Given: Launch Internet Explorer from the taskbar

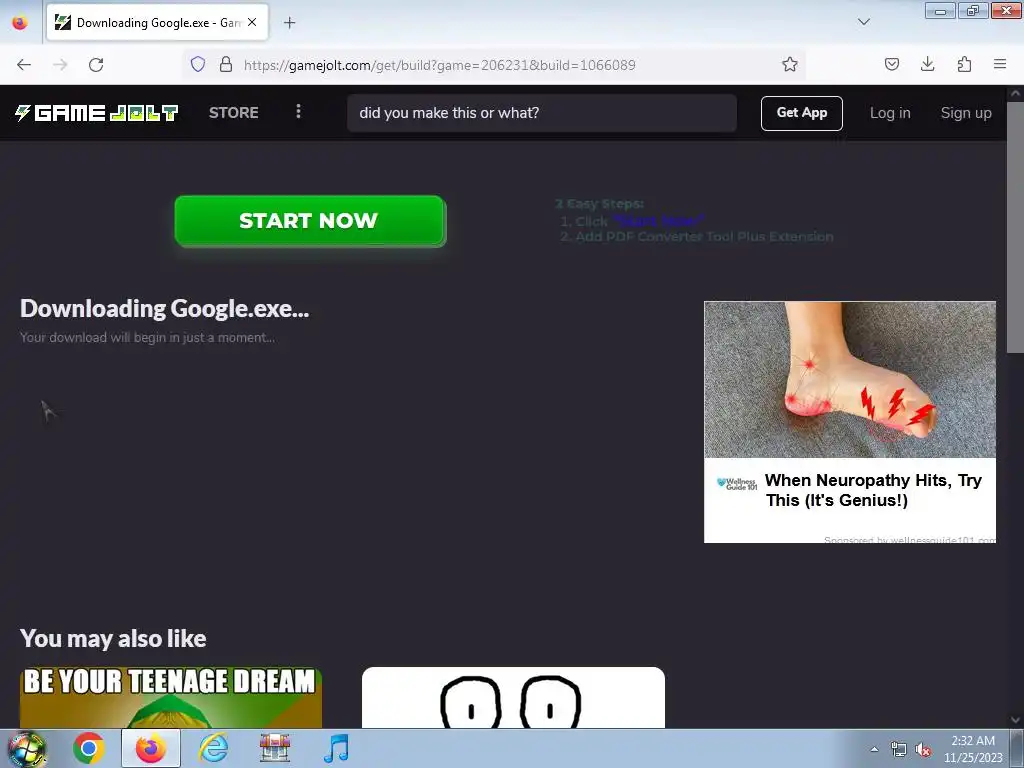Looking at the screenshot, I should [x=214, y=748].
